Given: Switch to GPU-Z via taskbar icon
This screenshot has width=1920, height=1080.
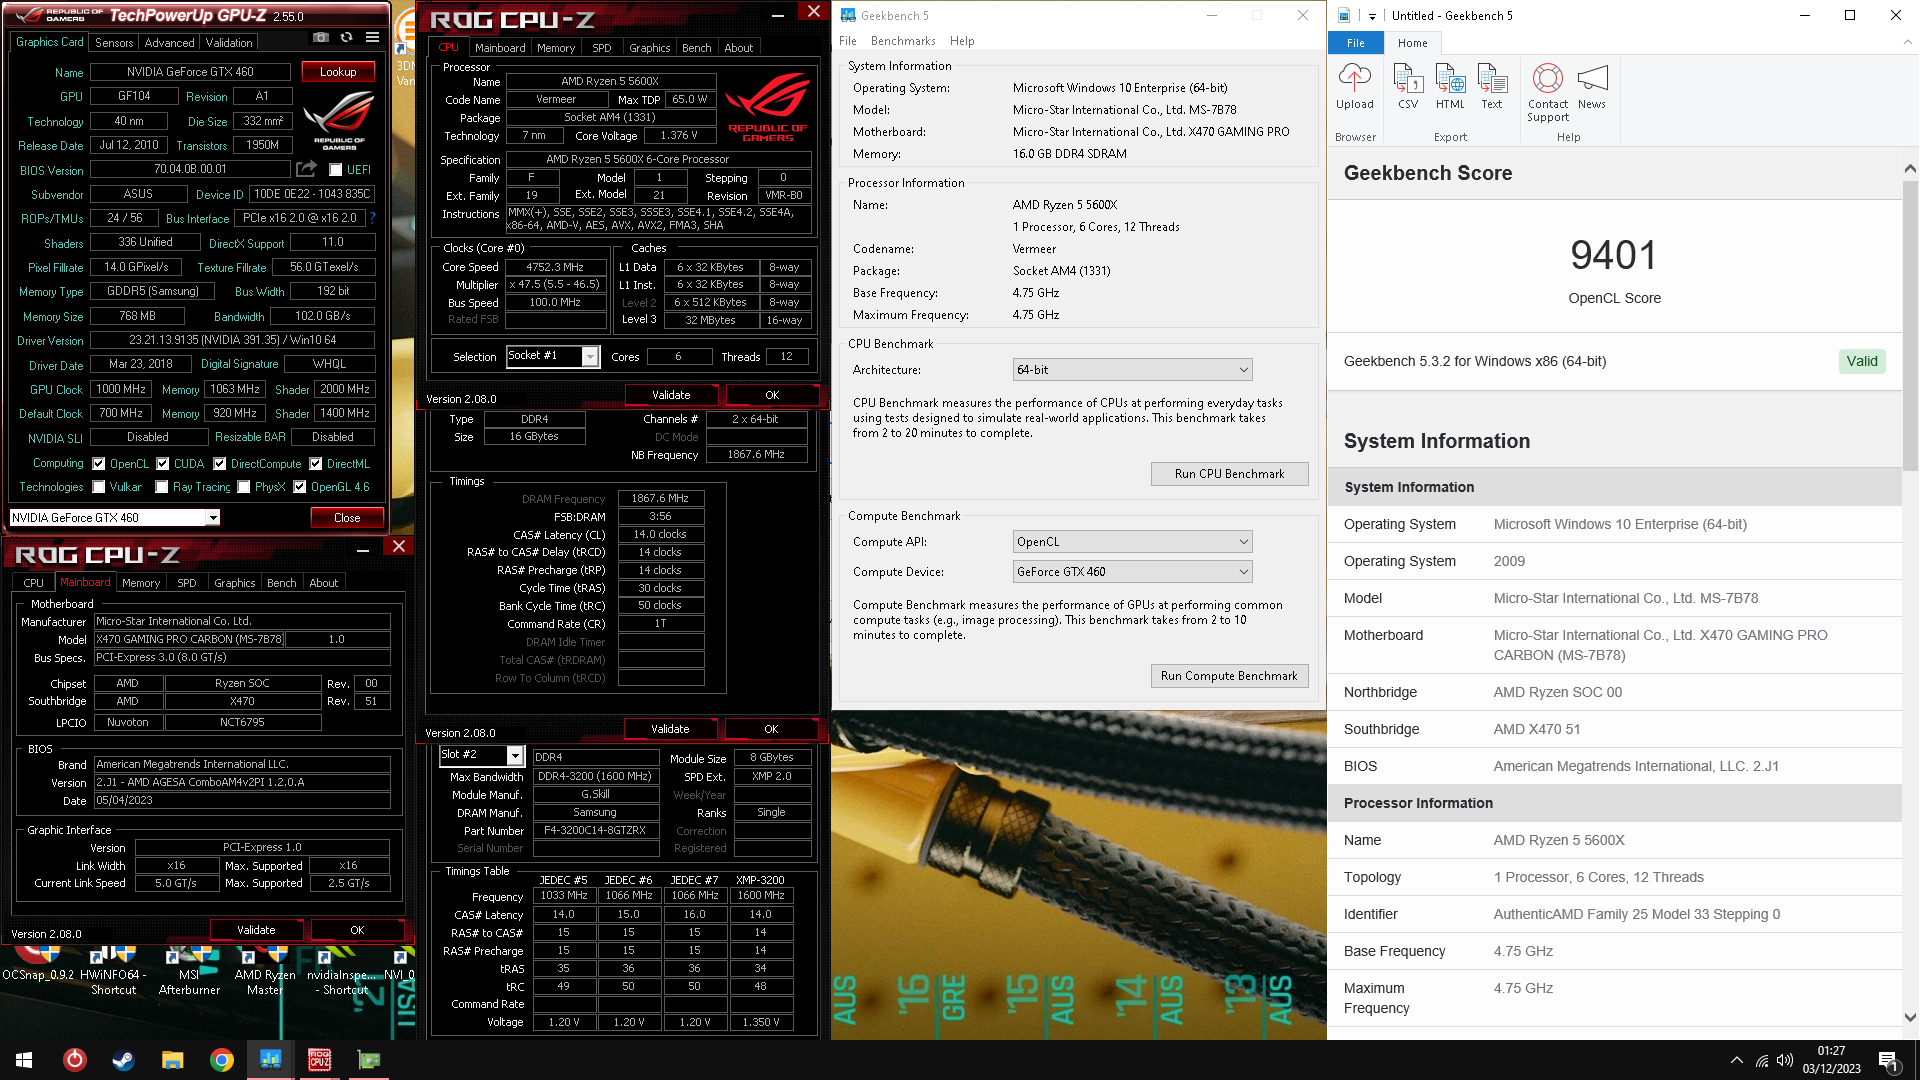Looking at the screenshot, I should [x=369, y=1060].
